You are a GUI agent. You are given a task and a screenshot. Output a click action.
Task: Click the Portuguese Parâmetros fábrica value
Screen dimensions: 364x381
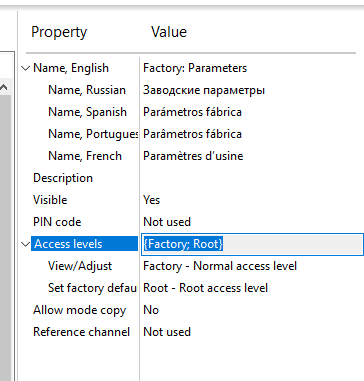click(192, 134)
